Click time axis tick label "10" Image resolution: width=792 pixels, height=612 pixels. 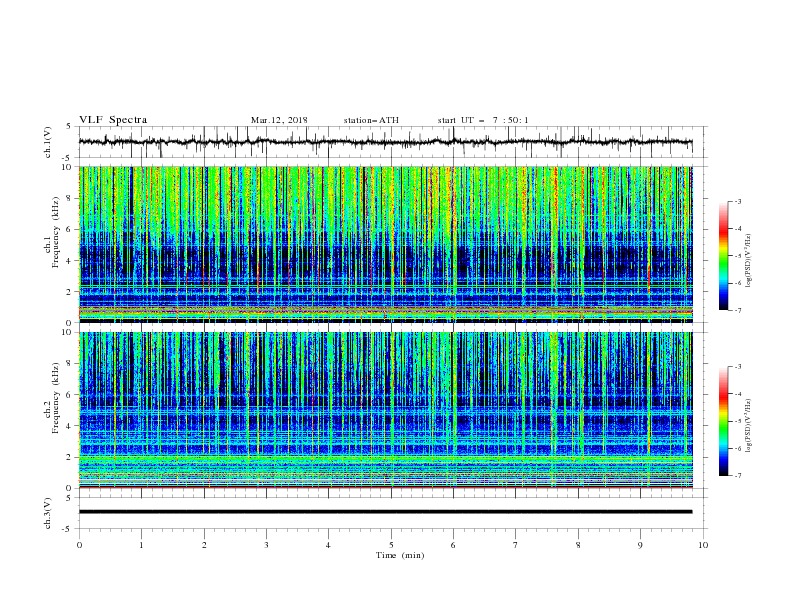(703, 545)
